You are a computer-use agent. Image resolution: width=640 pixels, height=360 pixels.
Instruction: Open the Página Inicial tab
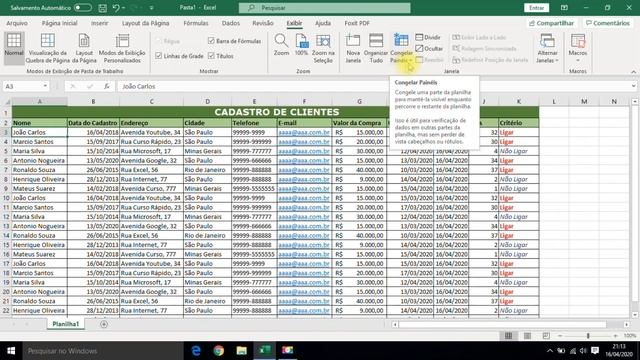(x=60, y=23)
